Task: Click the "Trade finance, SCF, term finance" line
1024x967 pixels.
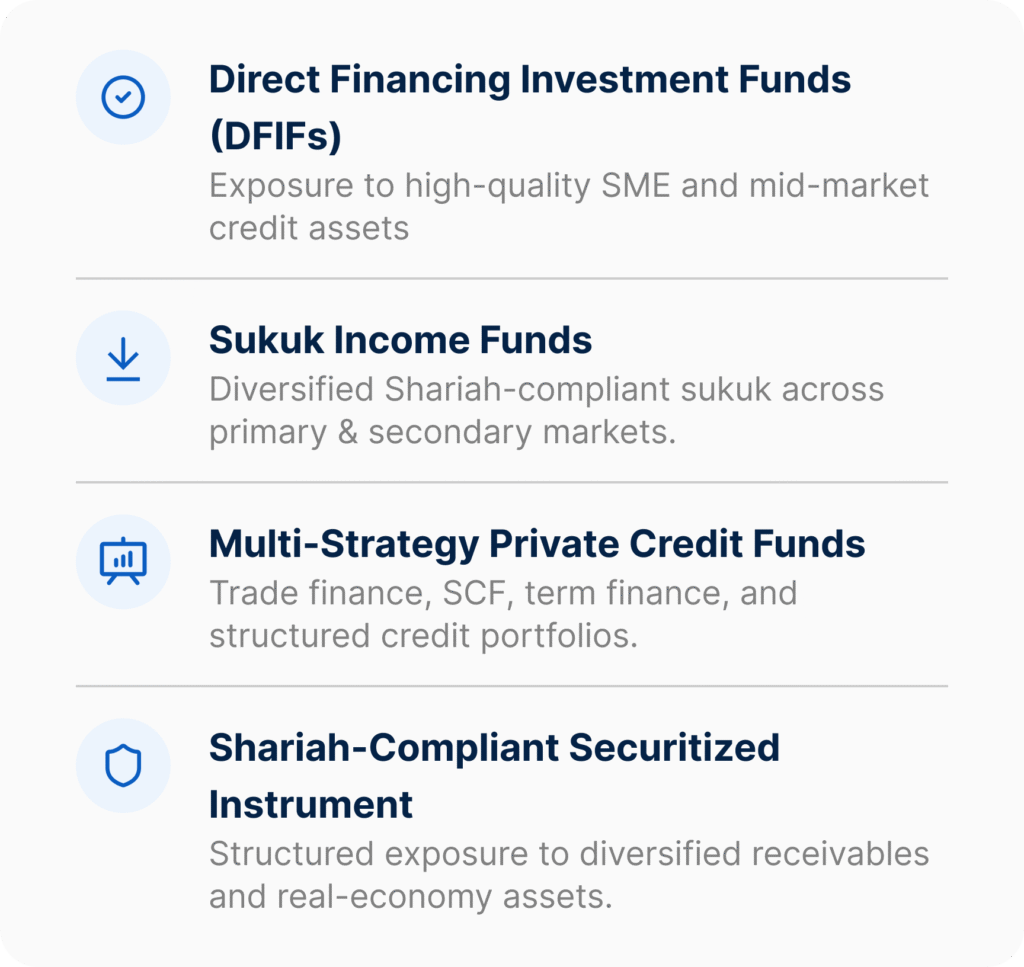Action: (502, 592)
